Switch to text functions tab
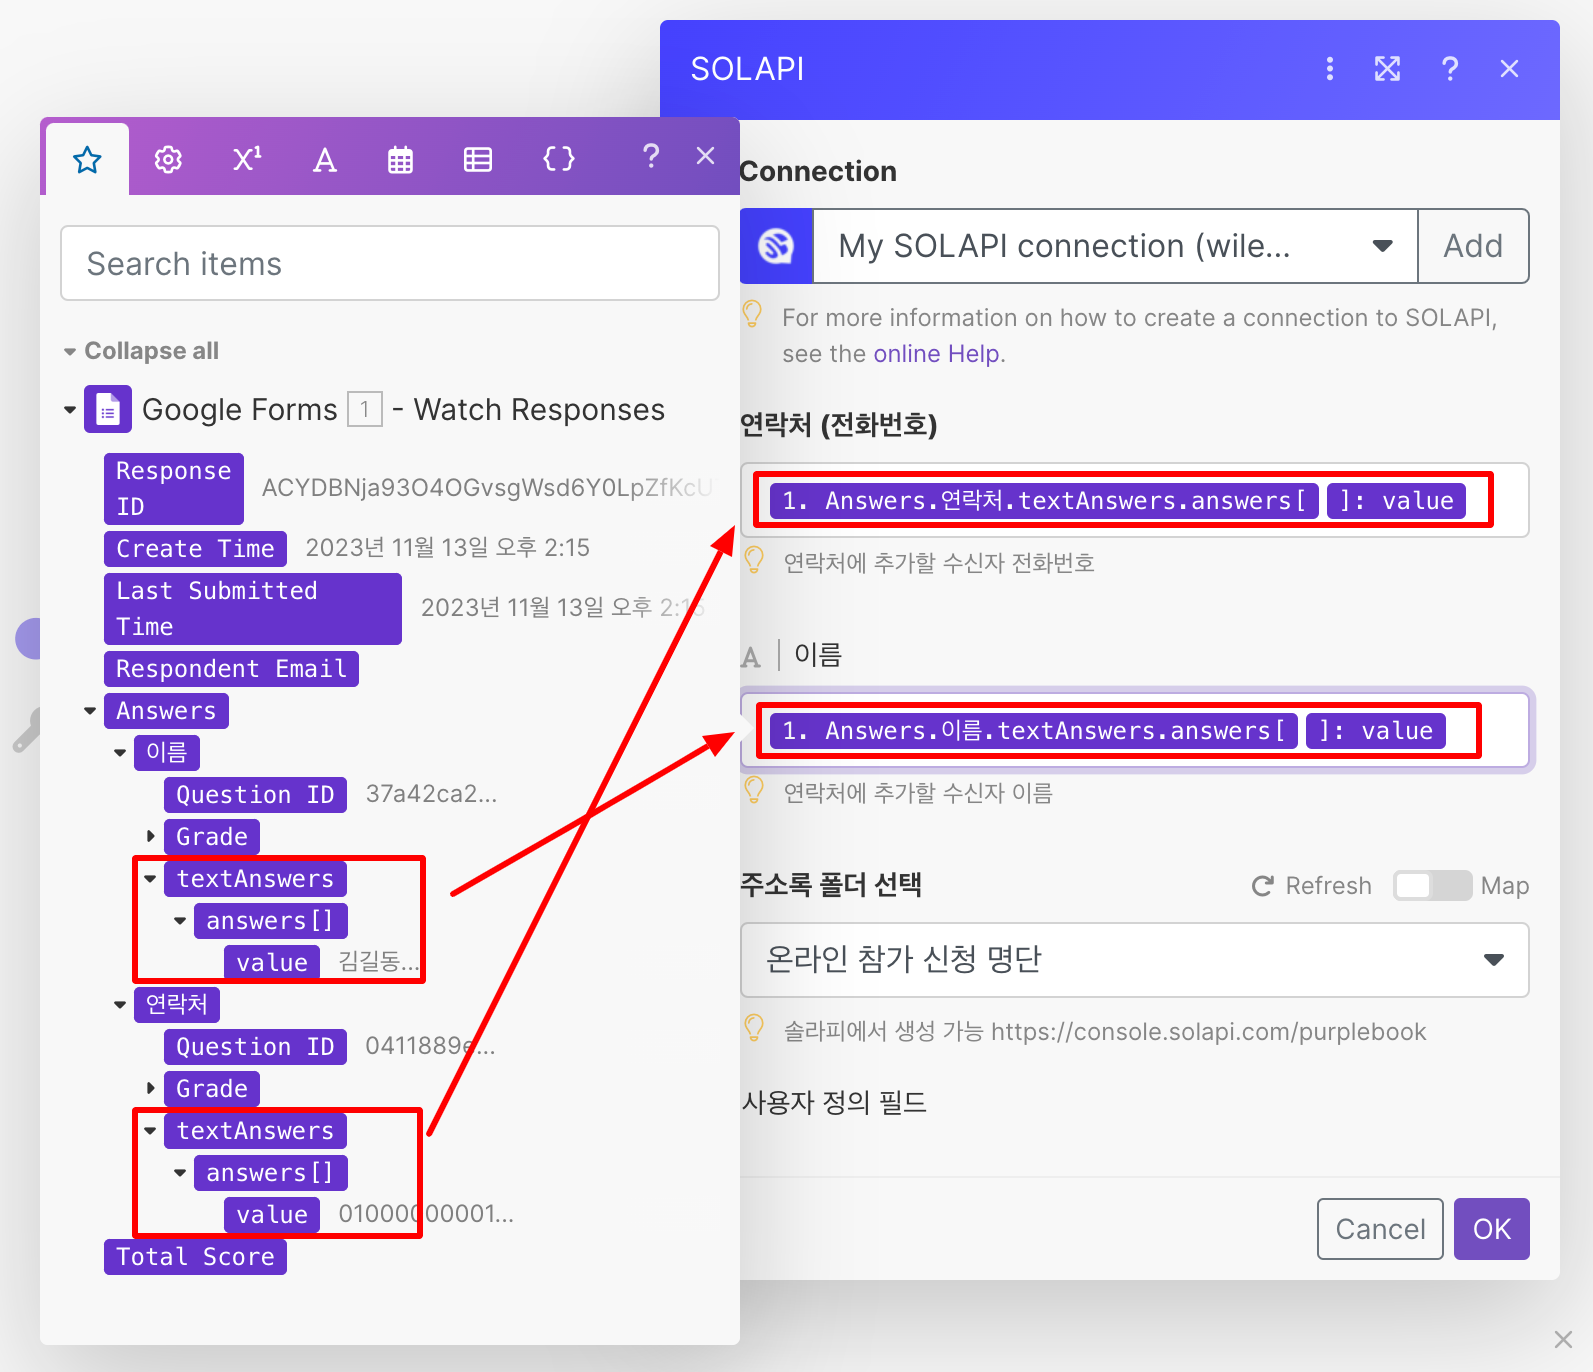The image size is (1593, 1372). 325,159
